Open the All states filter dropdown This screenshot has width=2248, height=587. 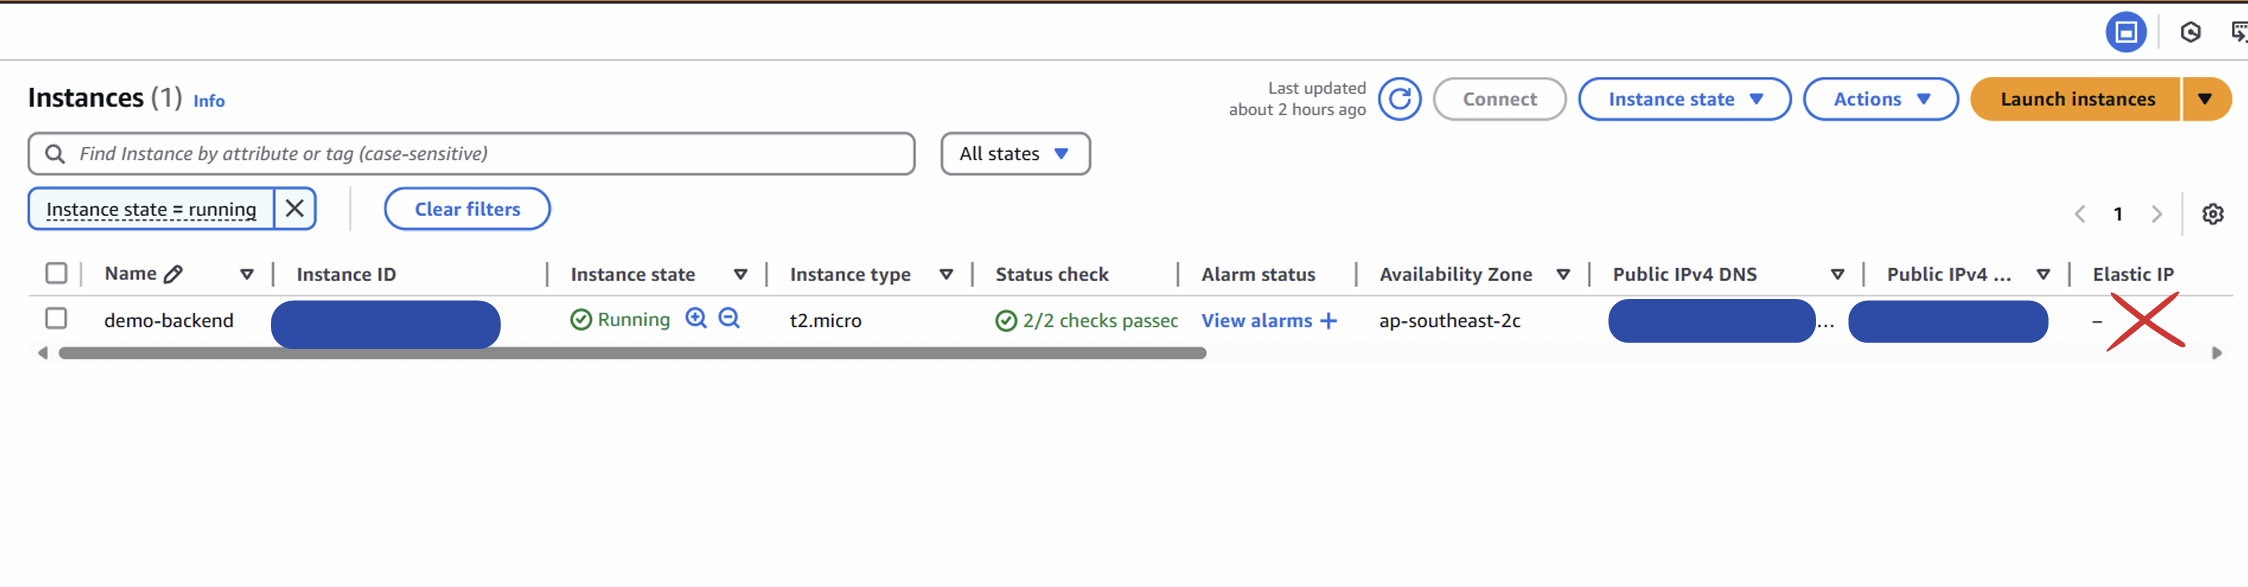(1015, 153)
